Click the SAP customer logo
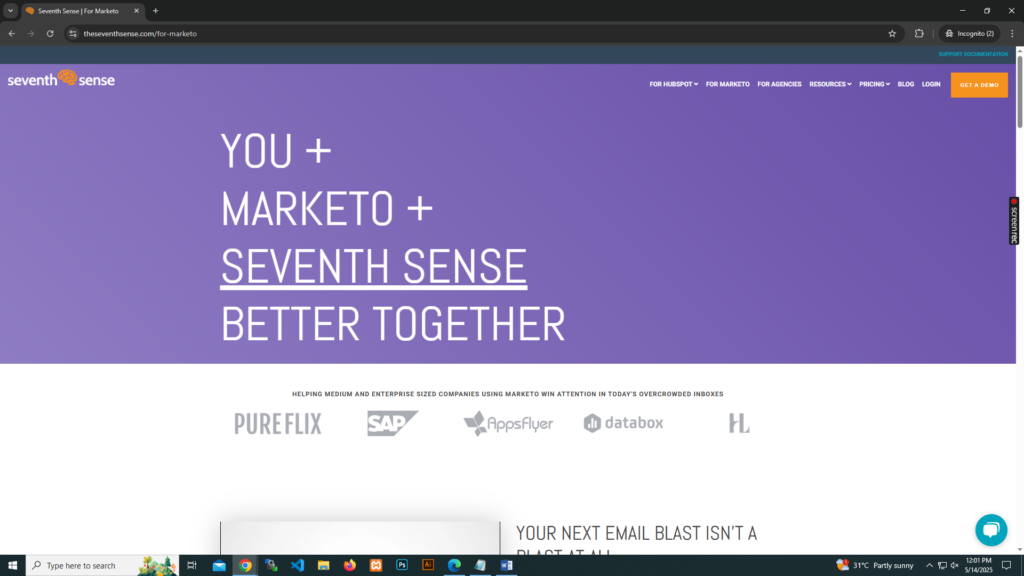 392,423
